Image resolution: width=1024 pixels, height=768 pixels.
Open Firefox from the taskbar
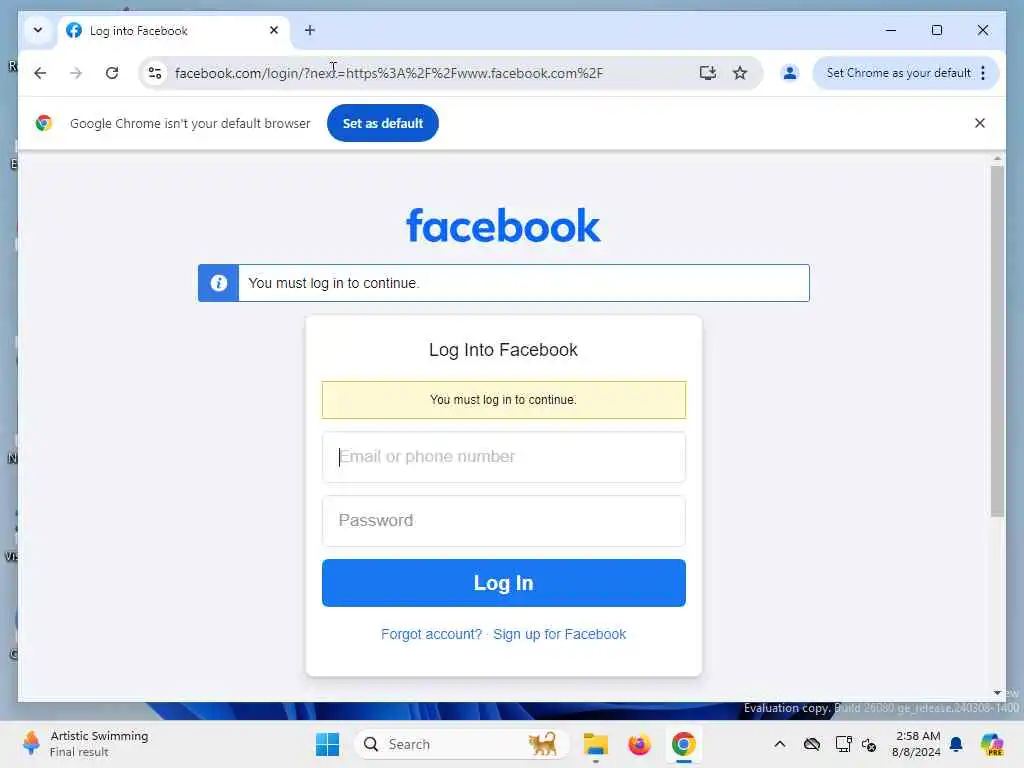point(639,744)
